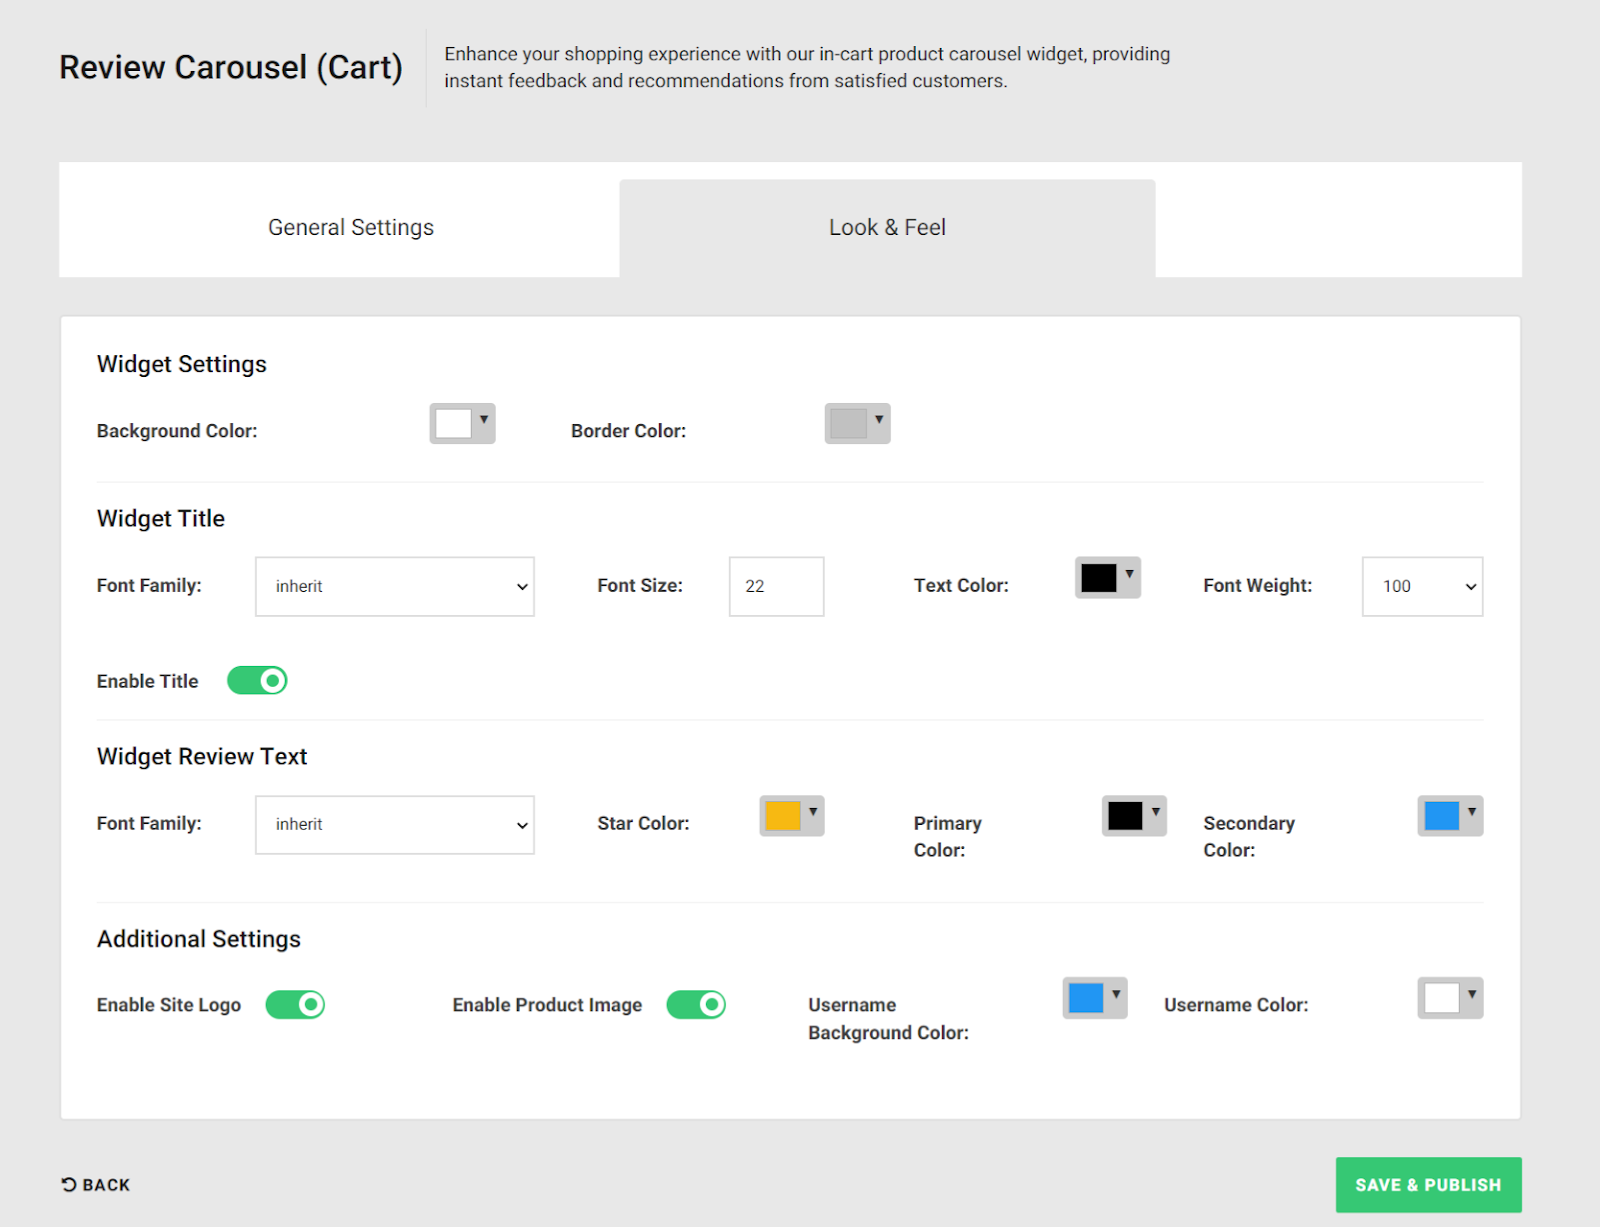1600x1227 pixels.
Task: Click the Additional Settings heading
Action: [x=199, y=939]
